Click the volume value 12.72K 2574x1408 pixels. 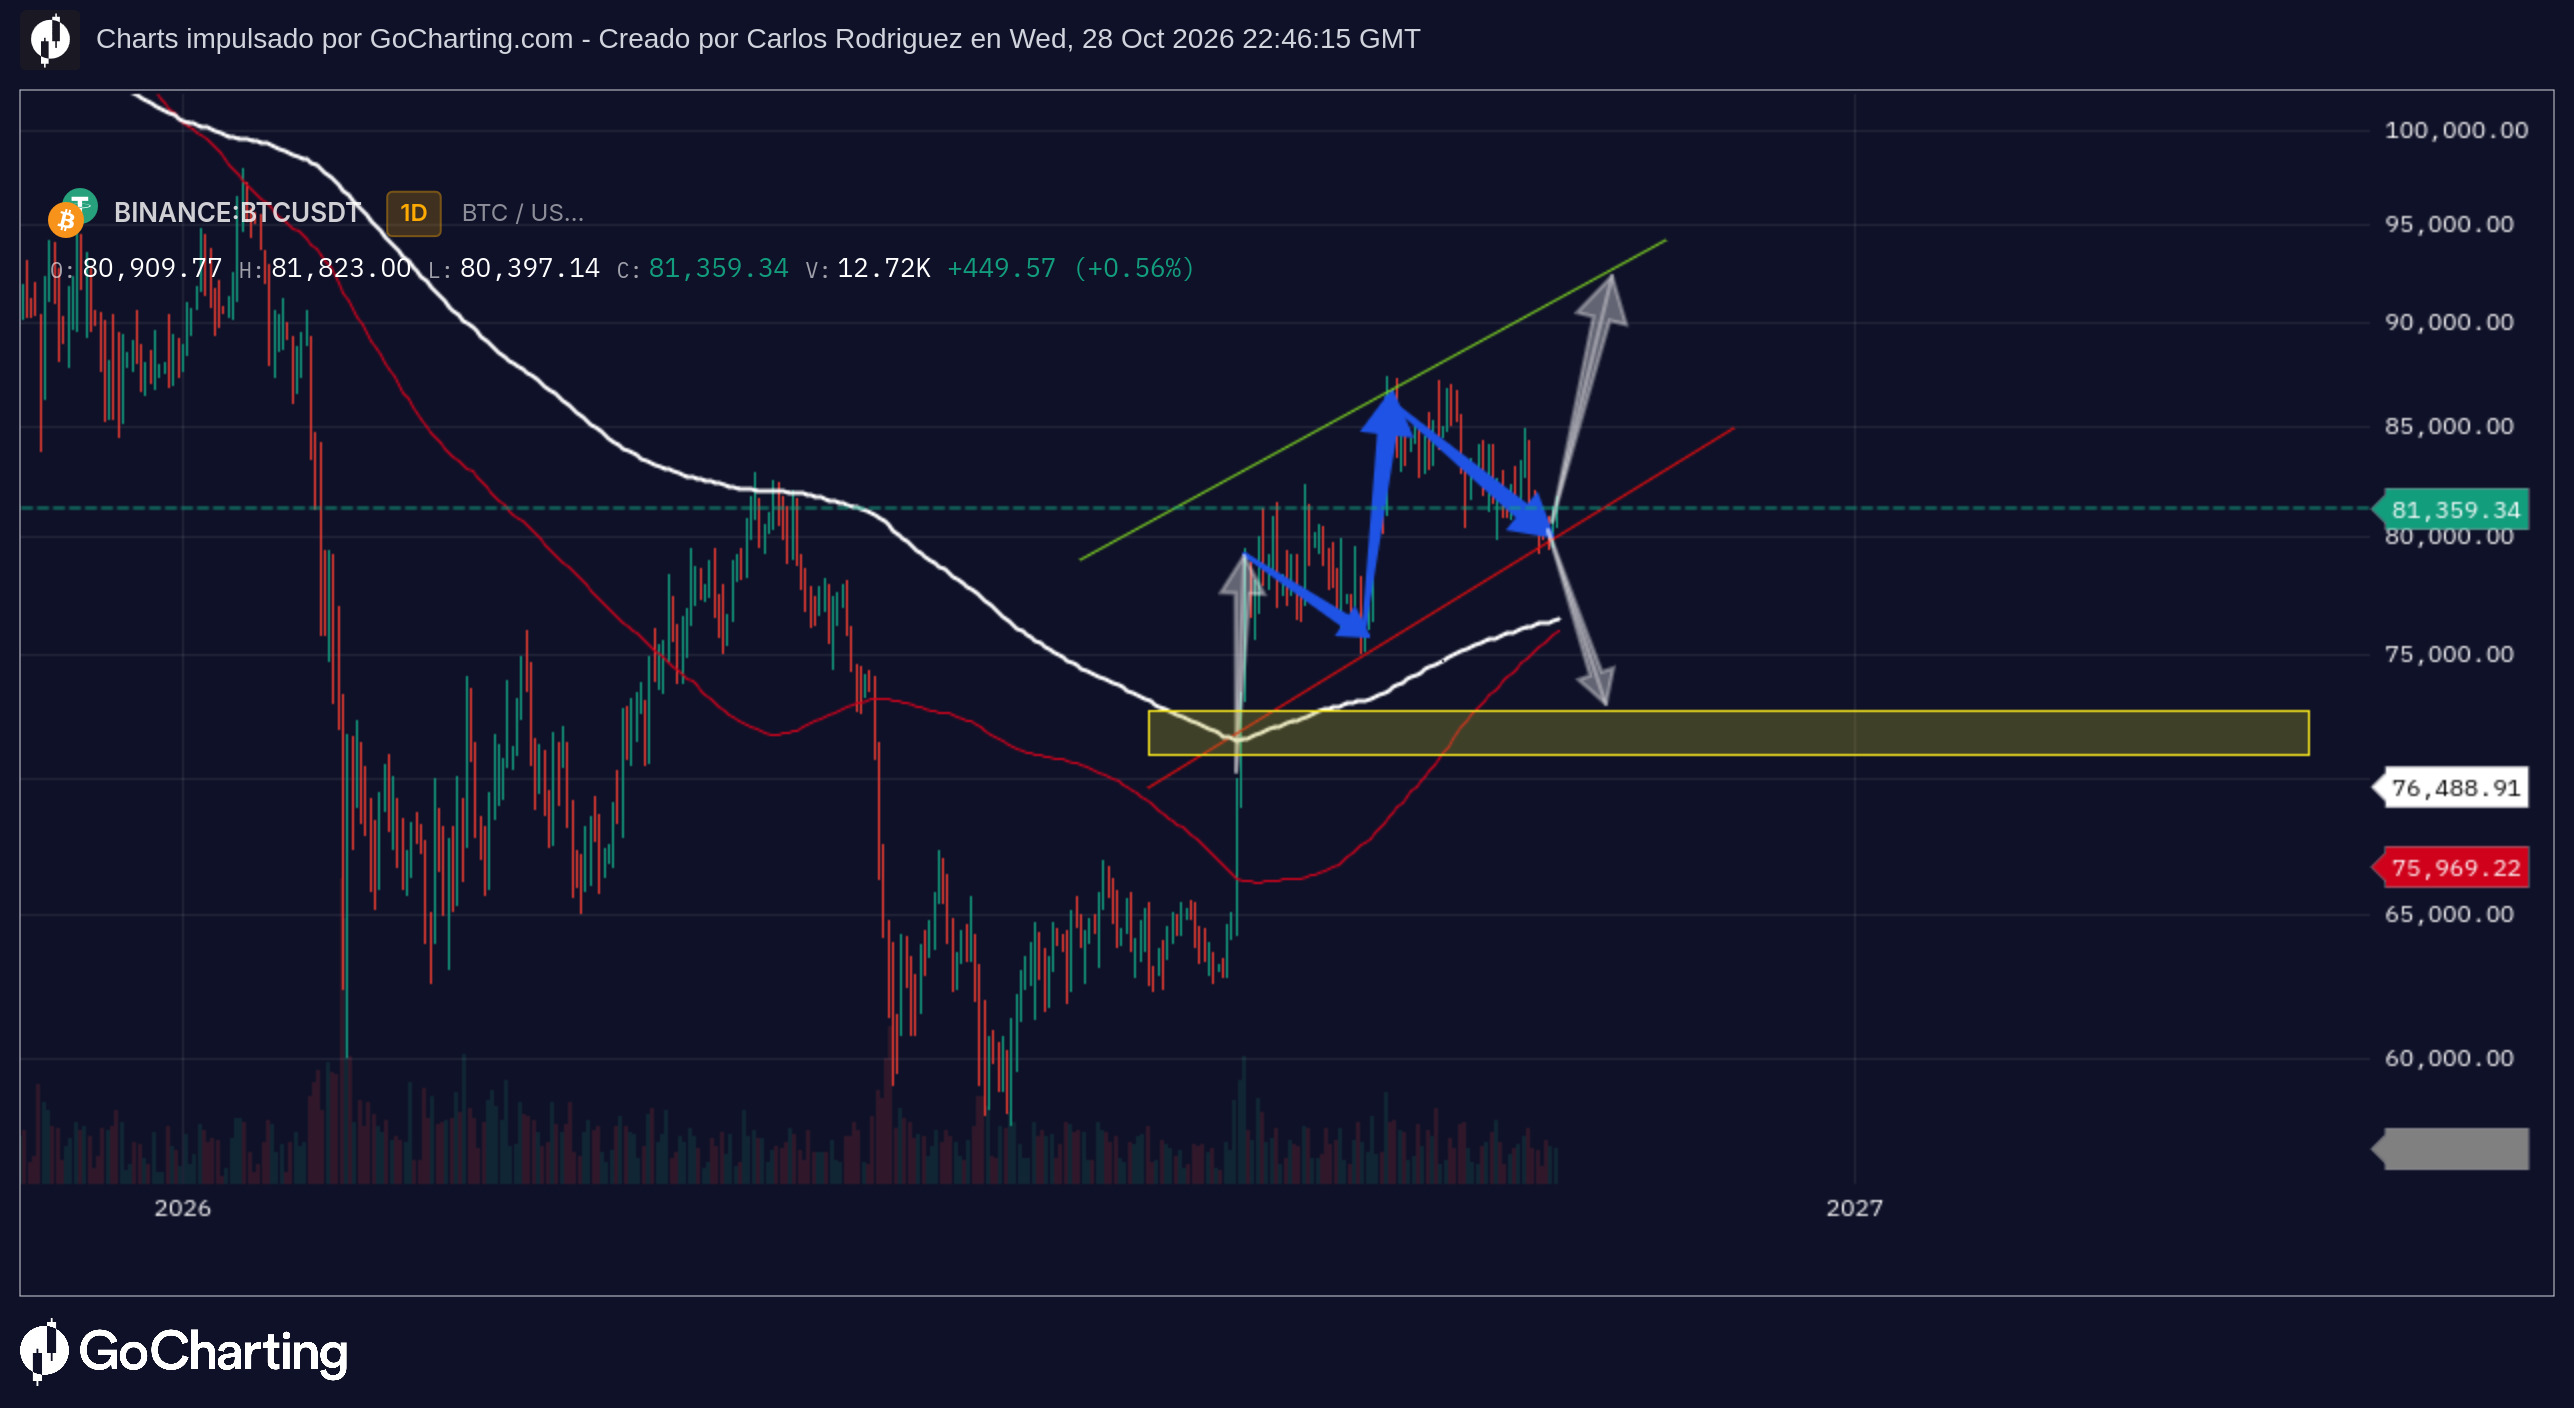(x=884, y=268)
